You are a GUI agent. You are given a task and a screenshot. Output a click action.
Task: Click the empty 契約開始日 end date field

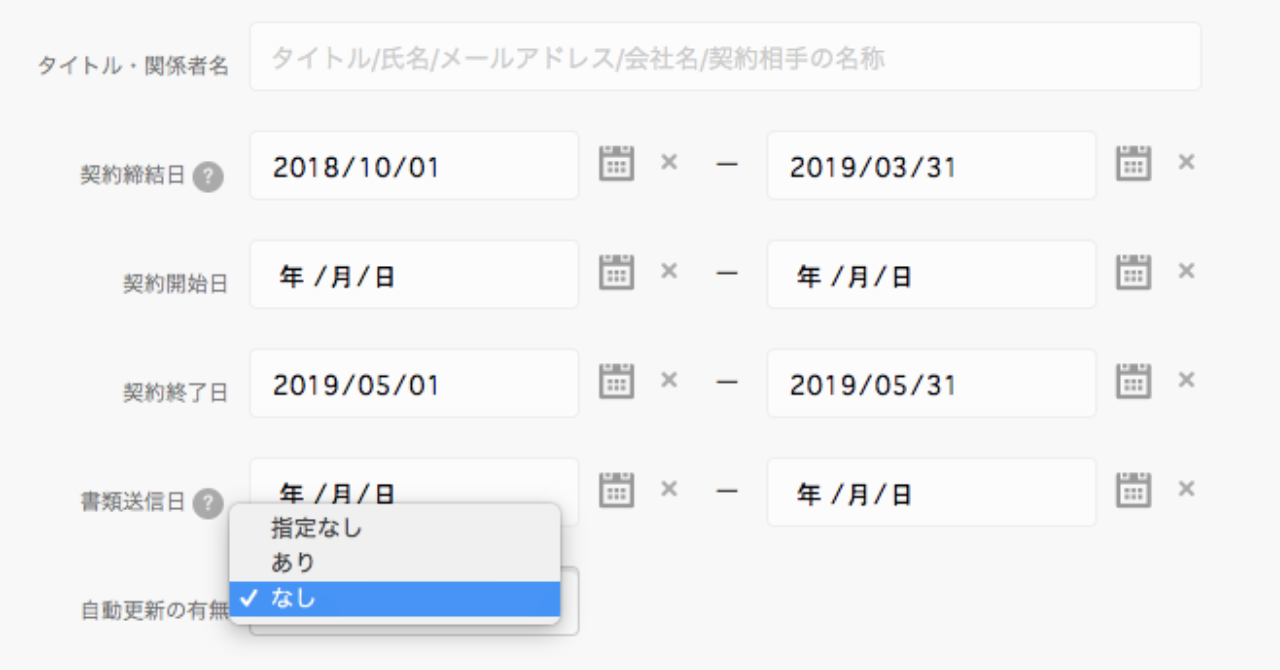[x=931, y=274]
